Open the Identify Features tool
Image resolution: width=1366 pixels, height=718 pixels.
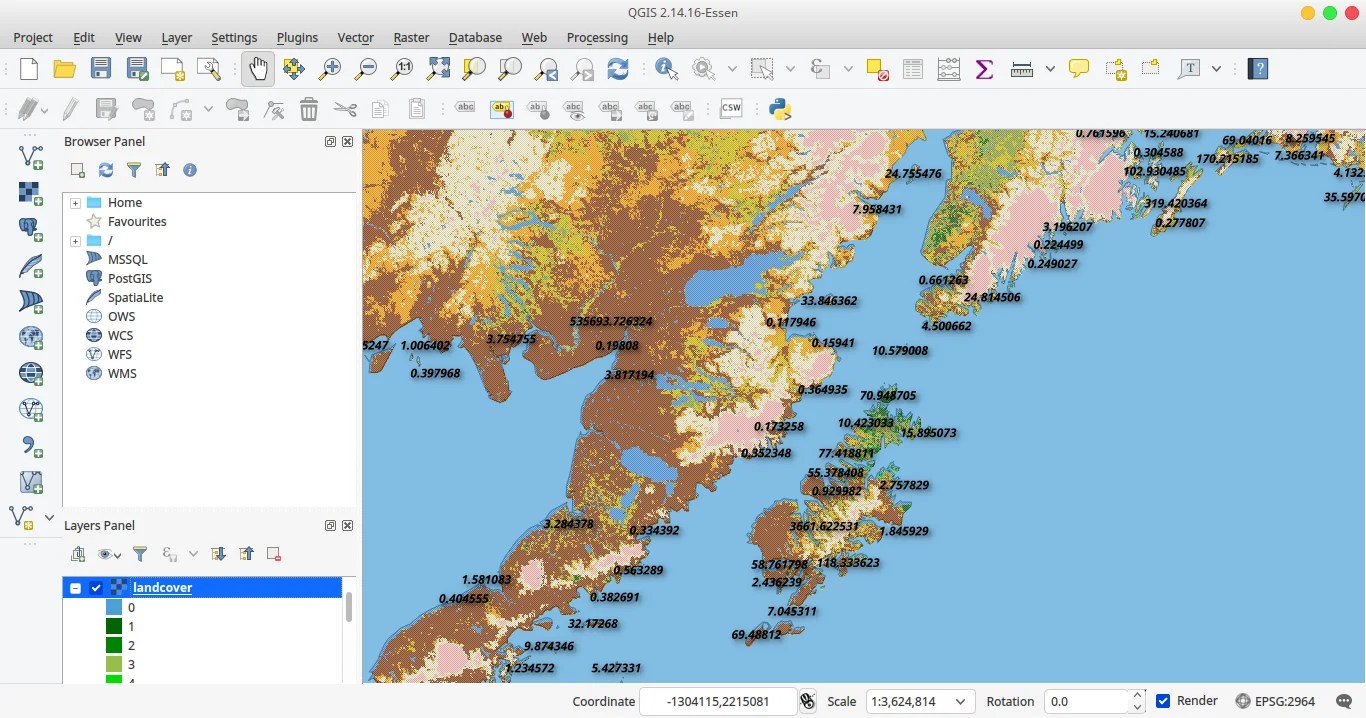coord(664,68)
